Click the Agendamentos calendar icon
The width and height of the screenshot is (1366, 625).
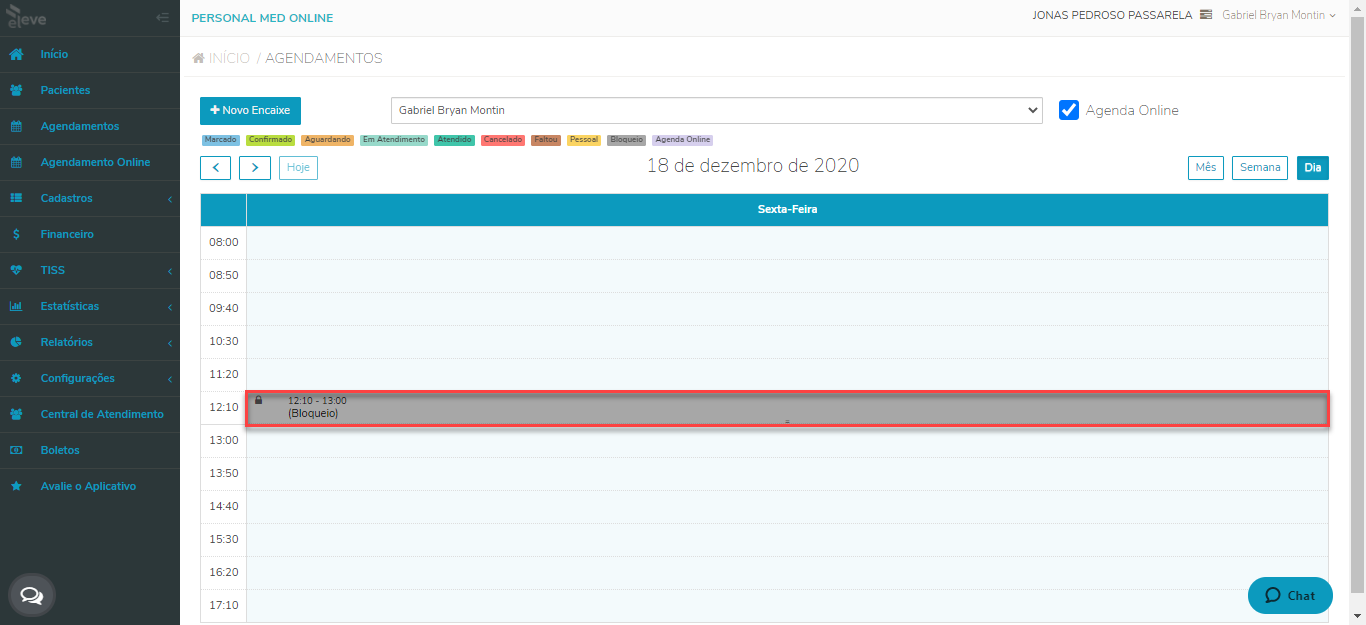[x=16, y=126]
